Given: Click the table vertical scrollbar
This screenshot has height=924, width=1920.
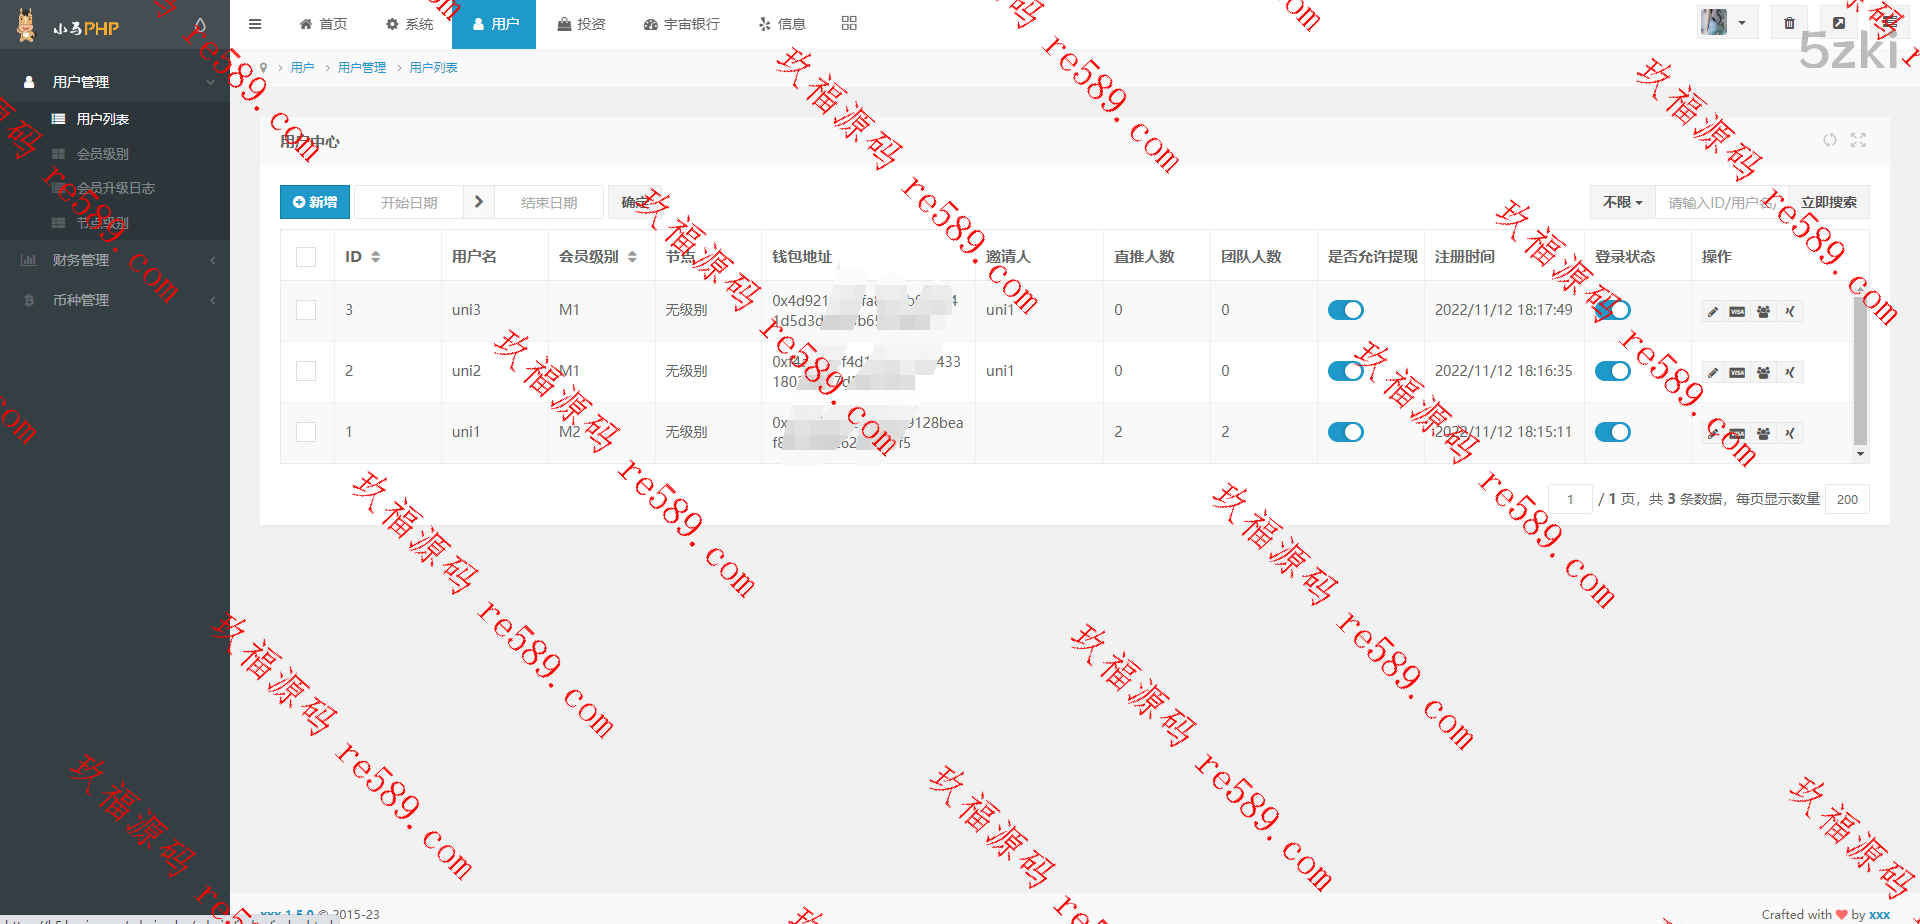Looking at the screenshot, I should pos(1860,370).
